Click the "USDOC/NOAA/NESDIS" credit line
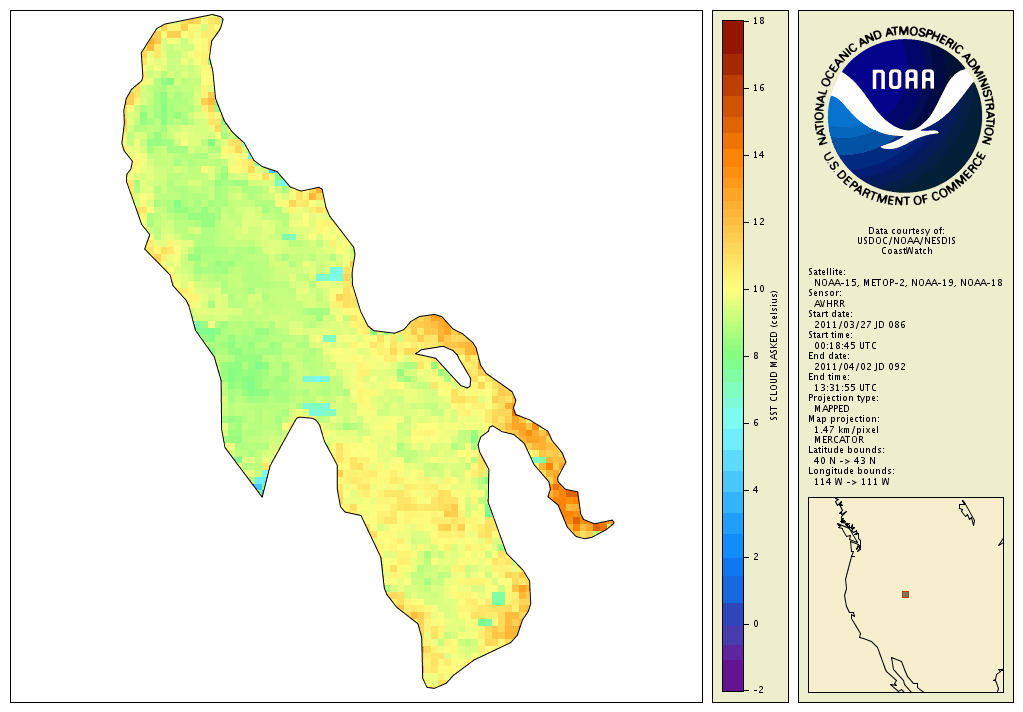 click(x=906, y=241)
